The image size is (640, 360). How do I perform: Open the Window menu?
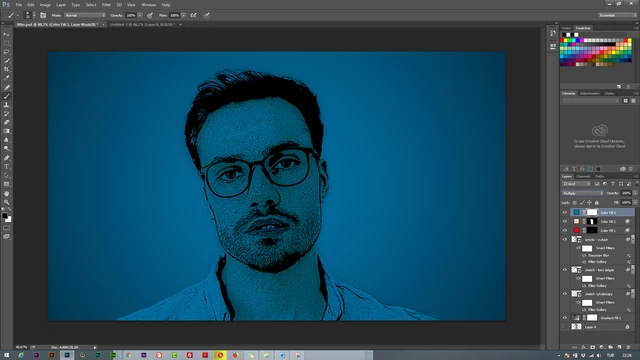point(149,5)
